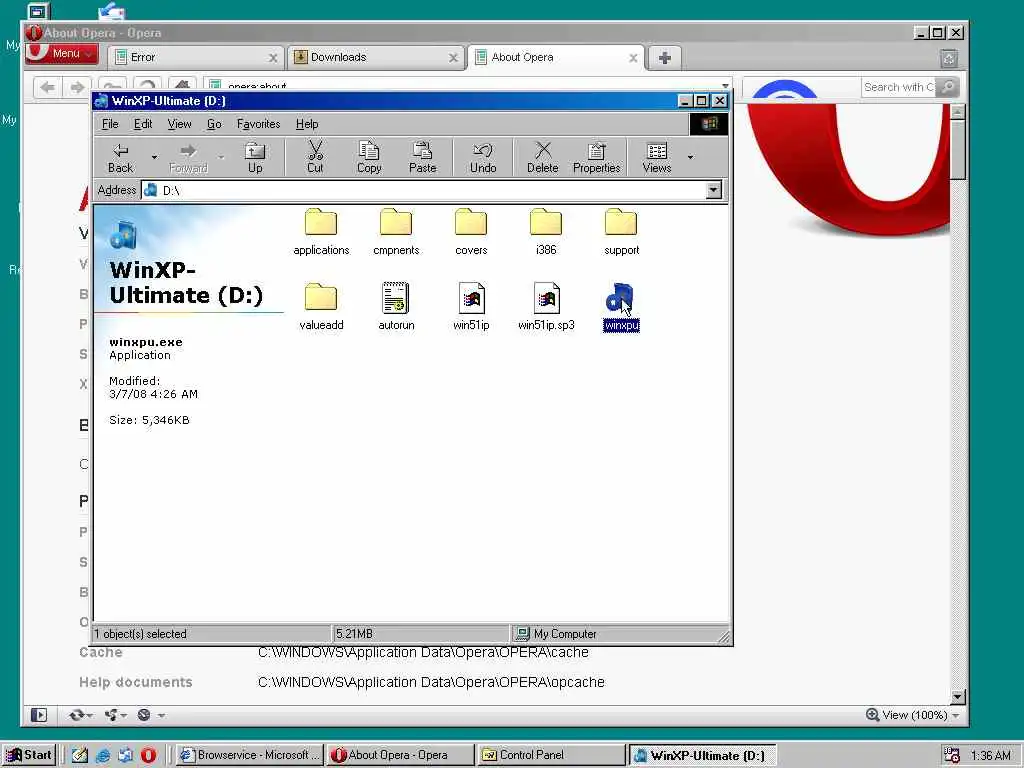
Task: Select the win51ip file
Action: 471,307
